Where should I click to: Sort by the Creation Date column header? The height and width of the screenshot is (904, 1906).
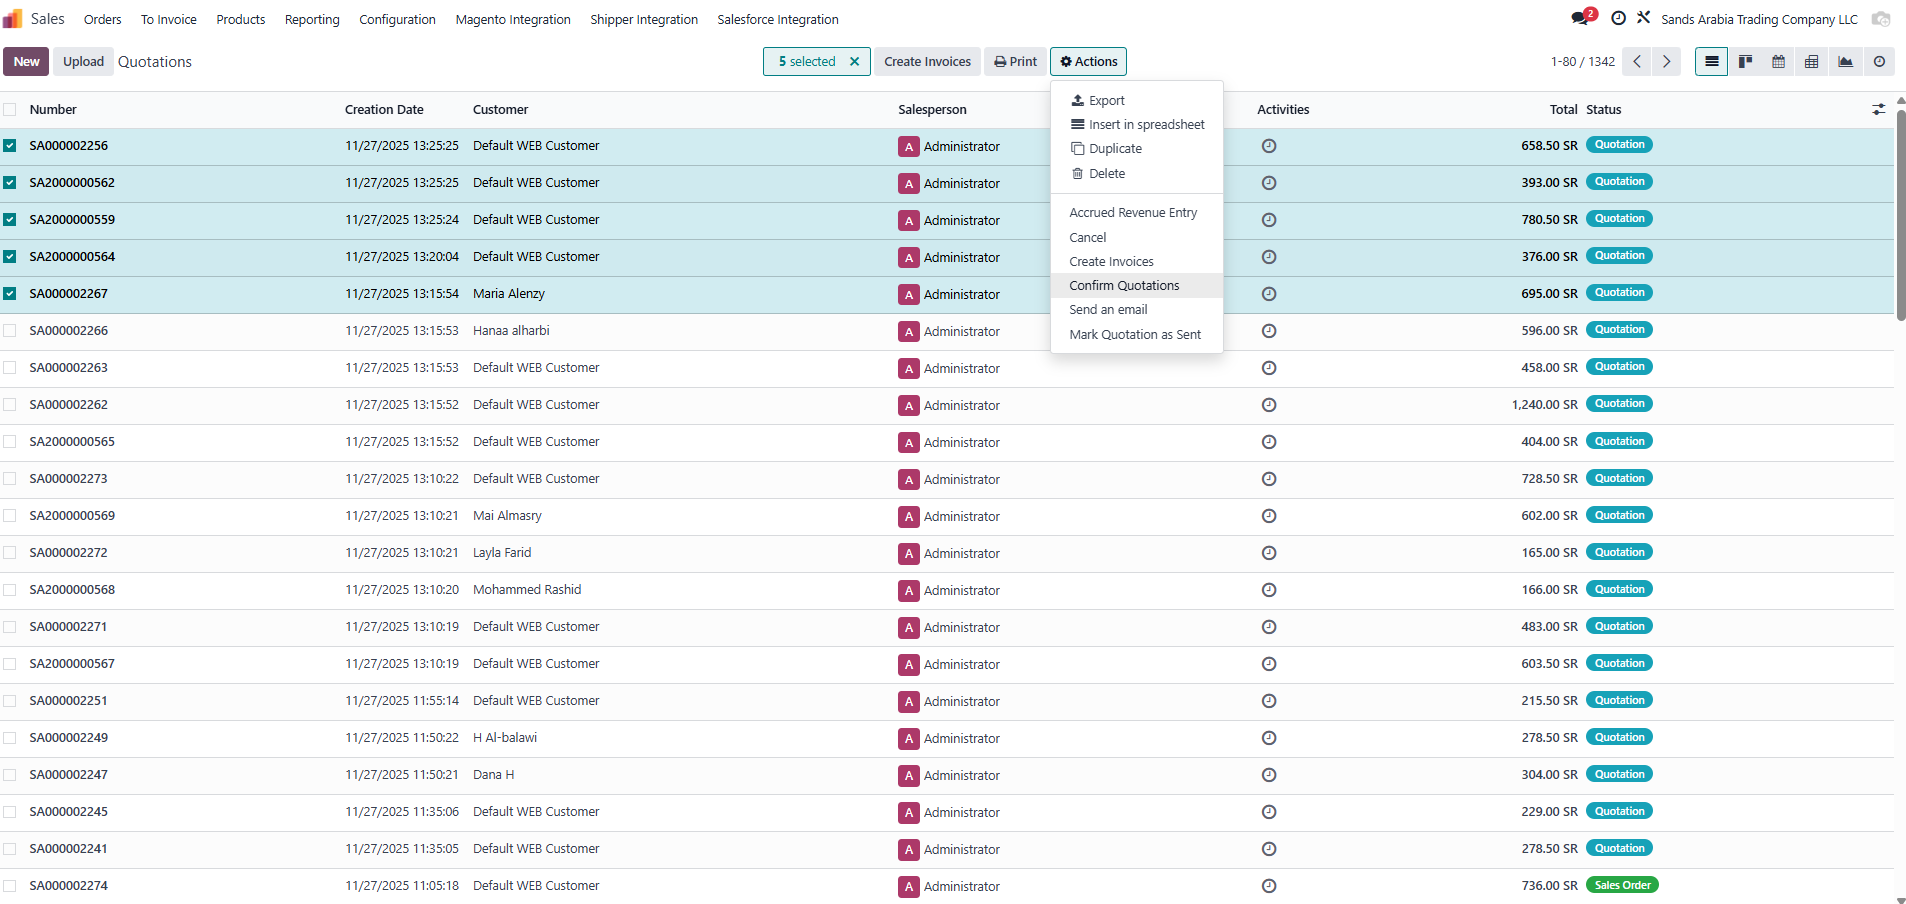pos(384,110)
